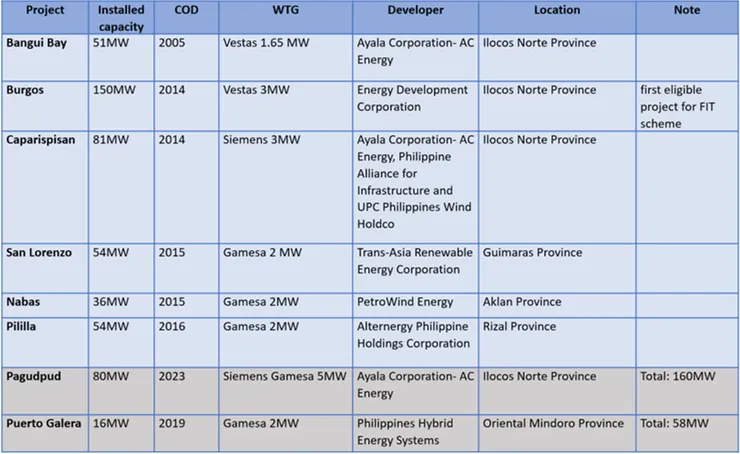Click Pagudpud's 'Ilocos Norte Province' cell
Image resolution: width=740 pixels, height=454 pixels.
point(557,391)
